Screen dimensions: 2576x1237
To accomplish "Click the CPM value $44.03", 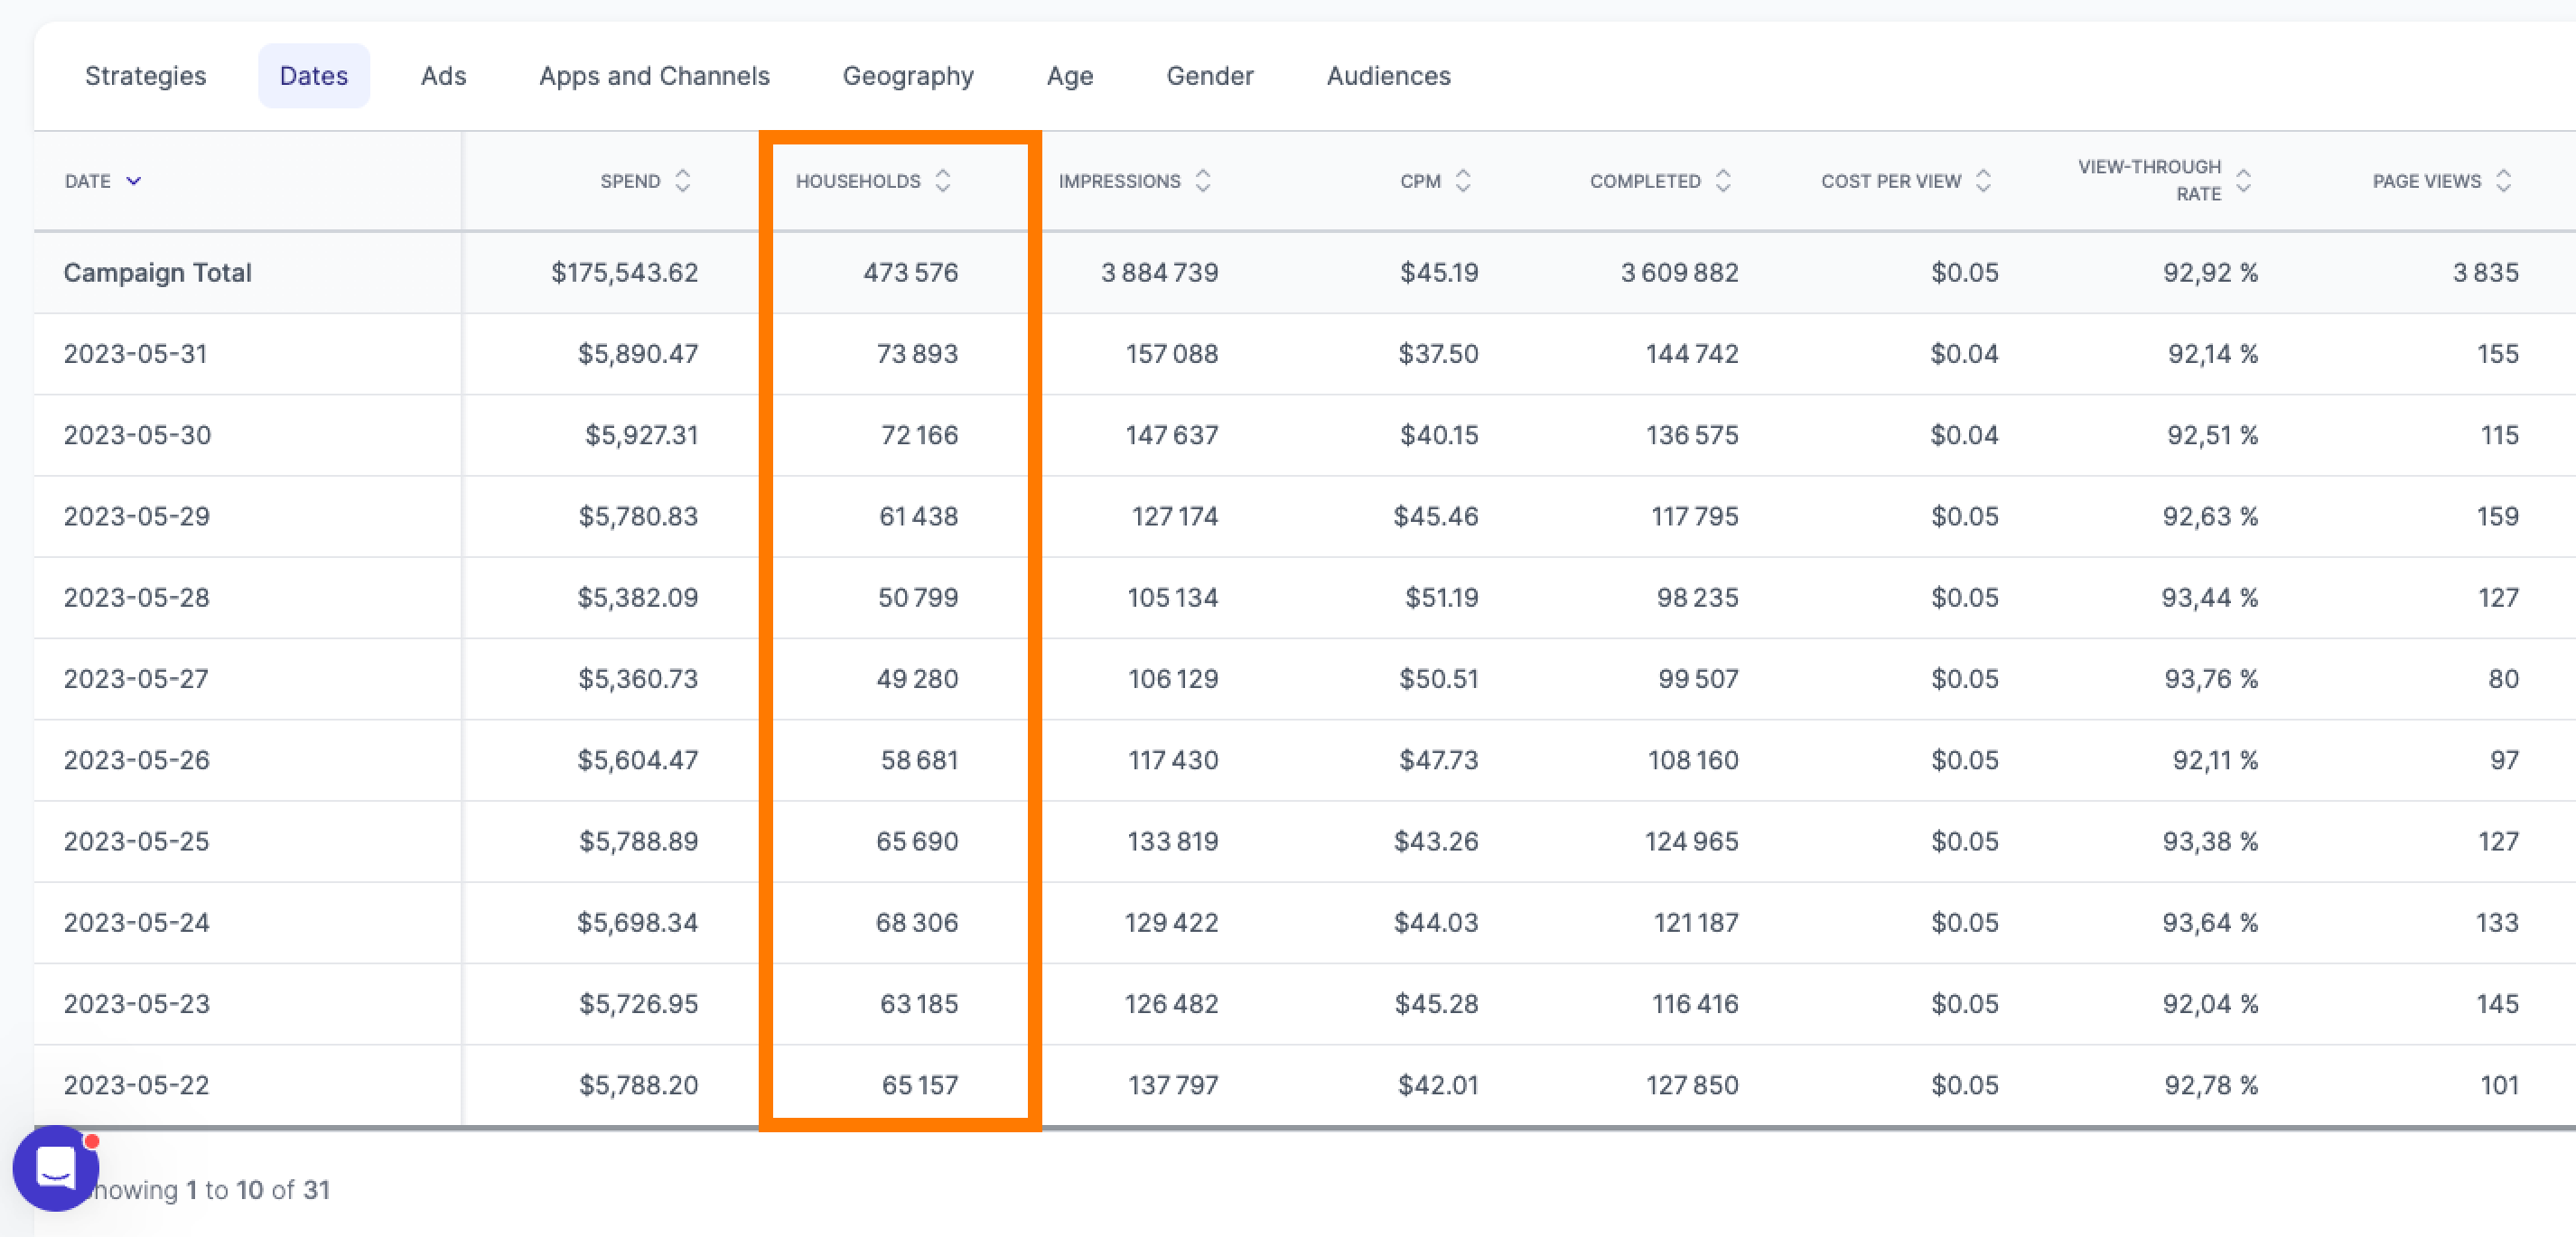I will [x=1436, y=921].
